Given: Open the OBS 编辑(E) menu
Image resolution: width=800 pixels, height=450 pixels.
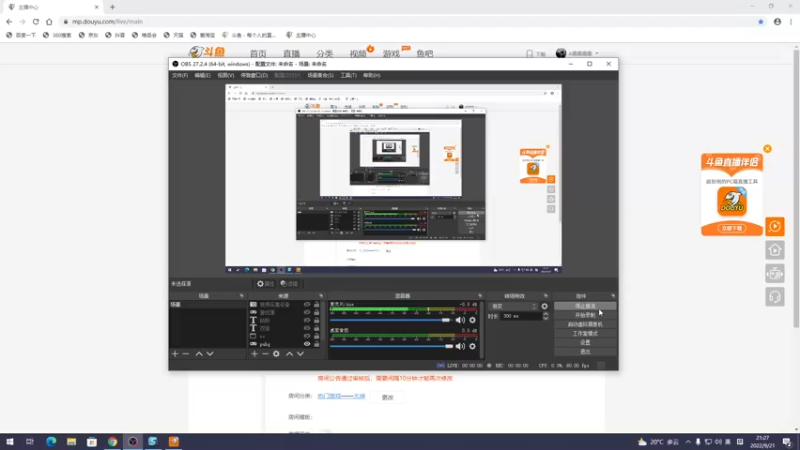Looking at the screenshot, I should click(203, 75).
